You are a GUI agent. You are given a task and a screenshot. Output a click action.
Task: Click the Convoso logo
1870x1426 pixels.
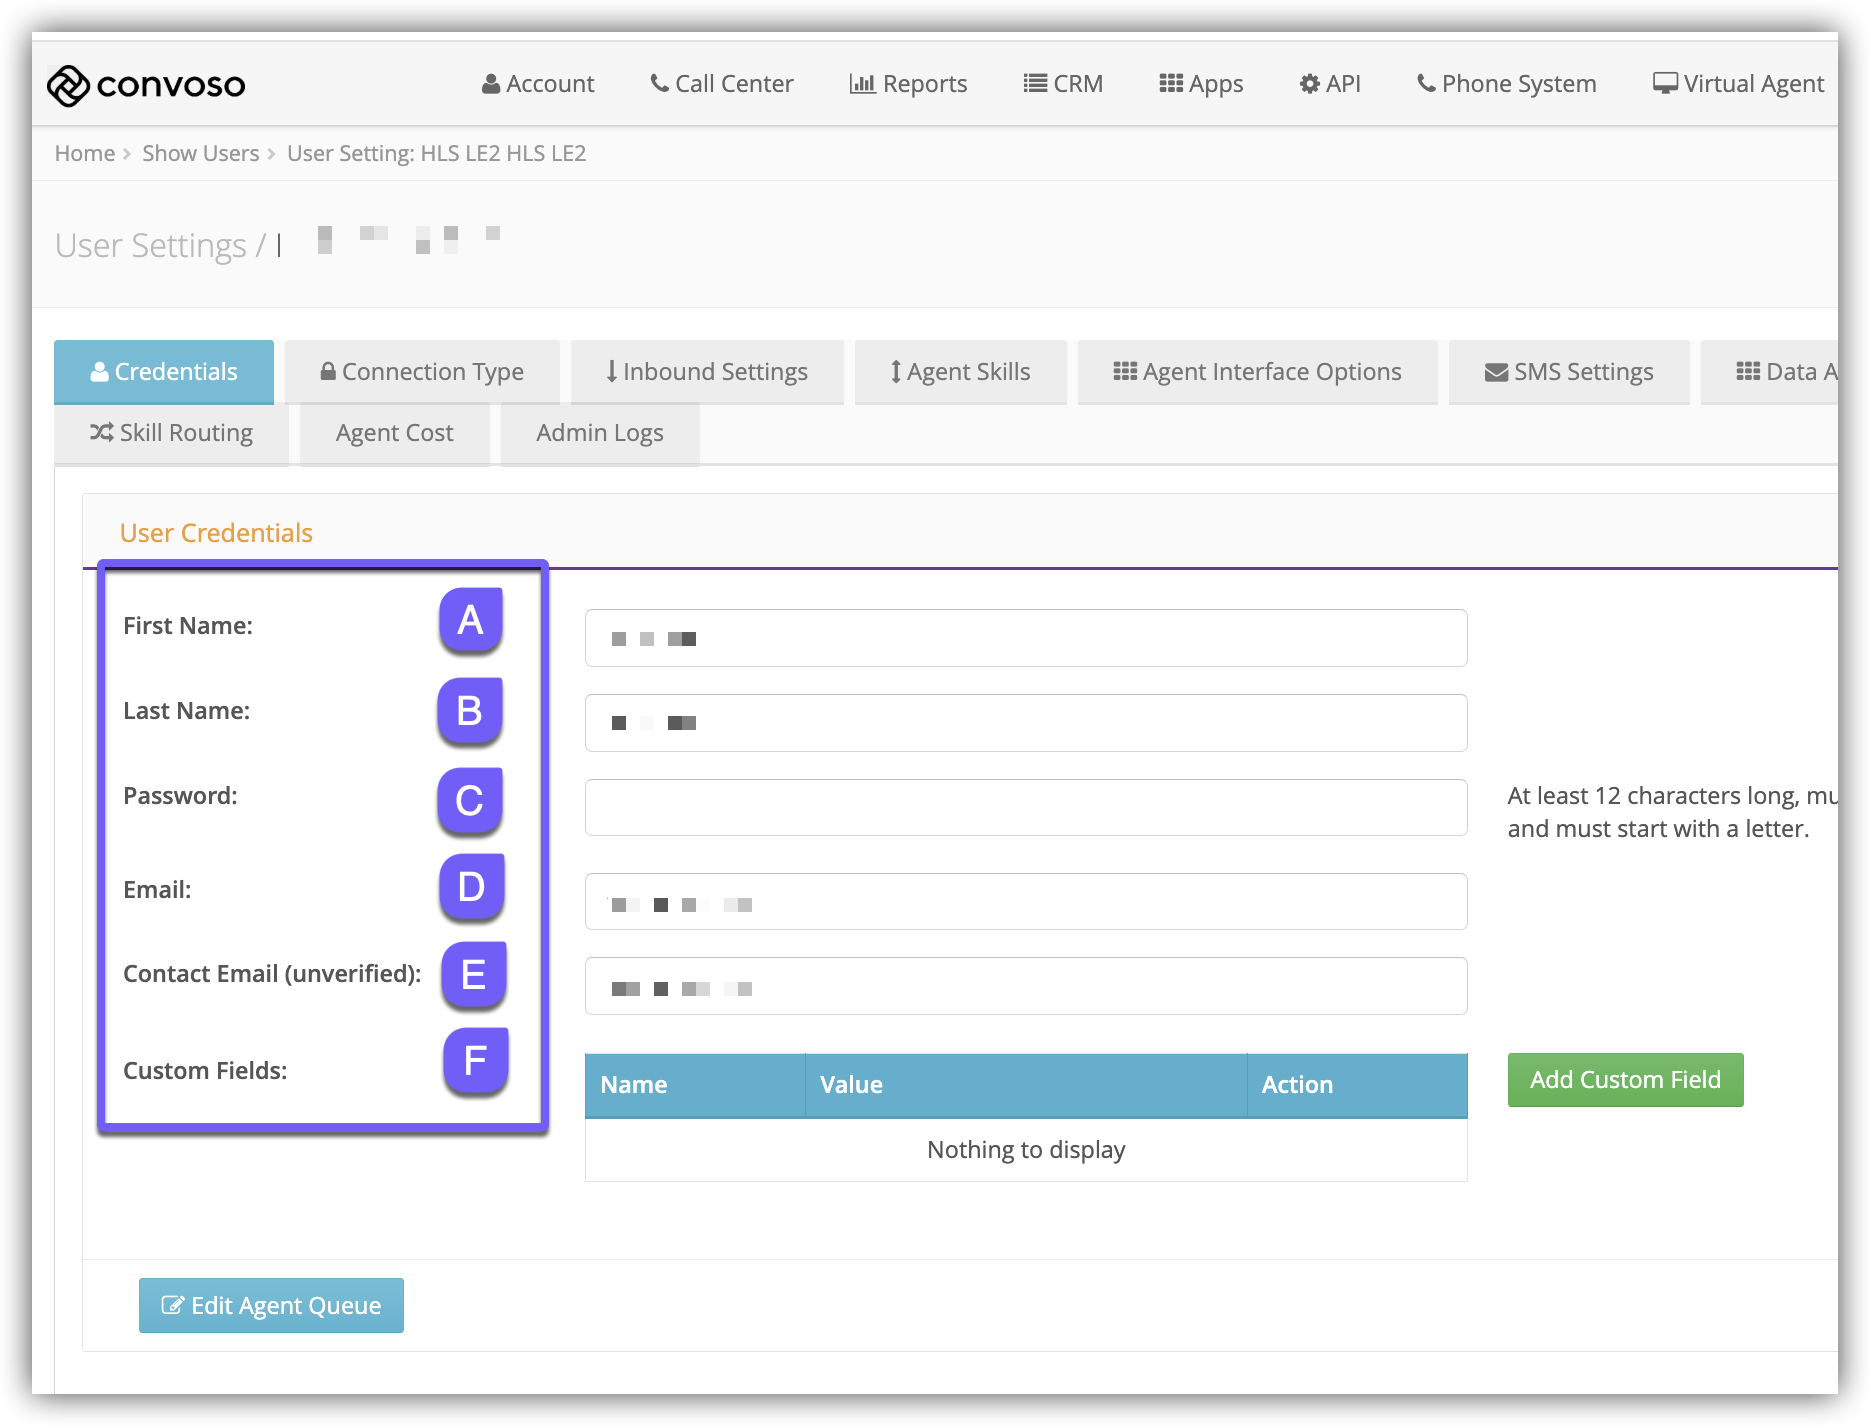click(146, 85)
